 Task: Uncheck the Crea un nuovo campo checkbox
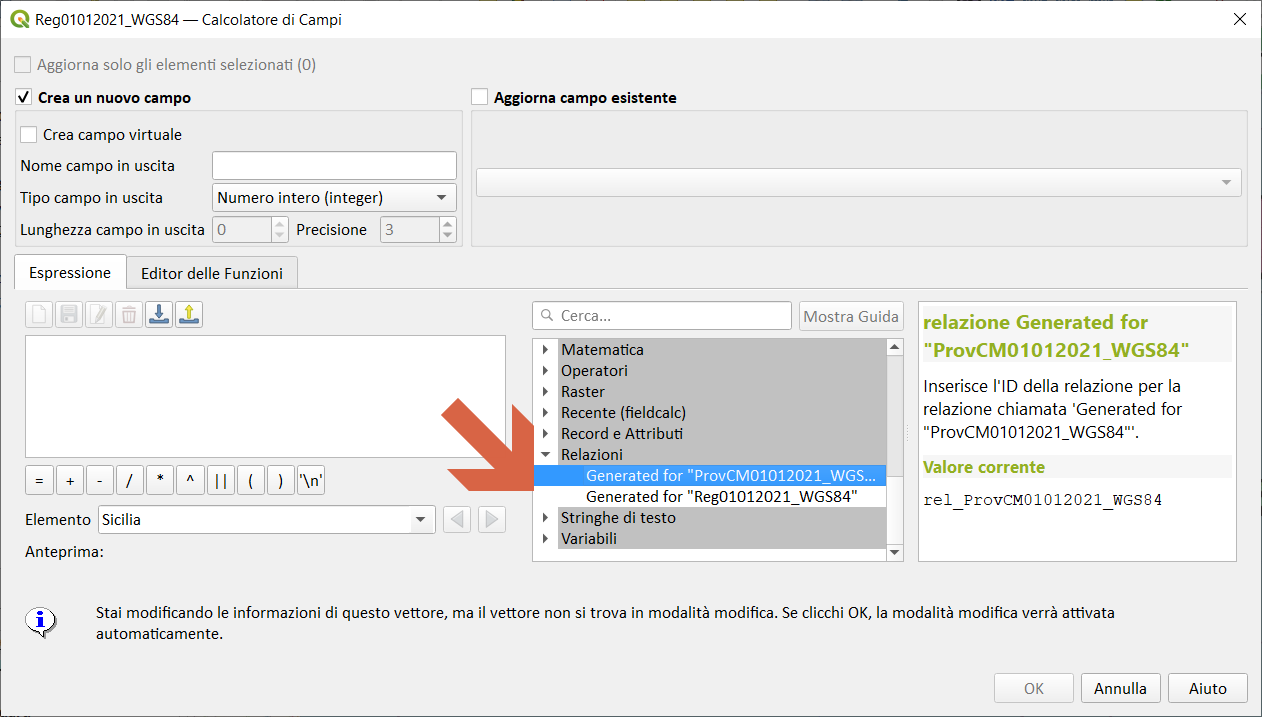[24, 98]
